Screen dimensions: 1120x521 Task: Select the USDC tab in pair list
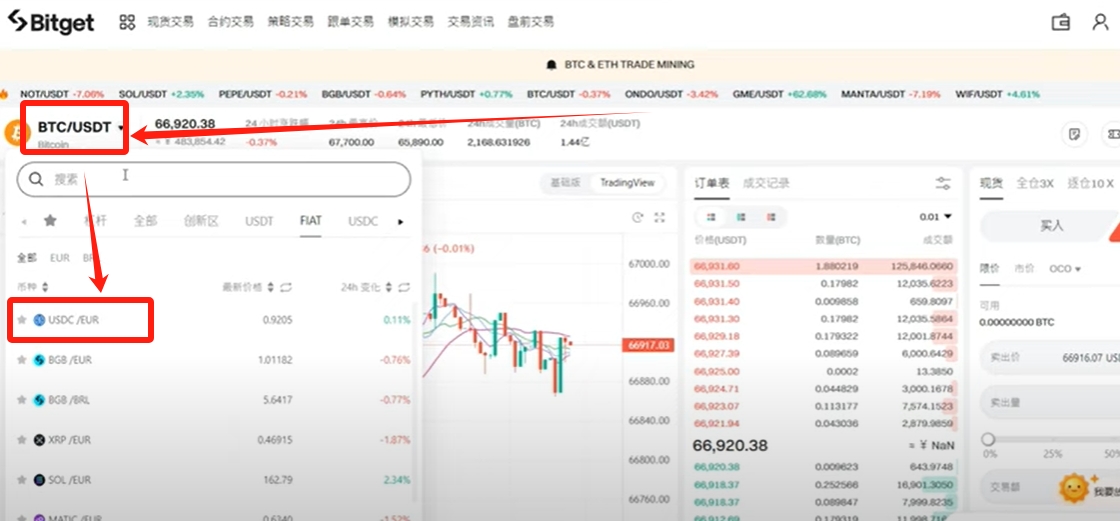pos(363,221)
